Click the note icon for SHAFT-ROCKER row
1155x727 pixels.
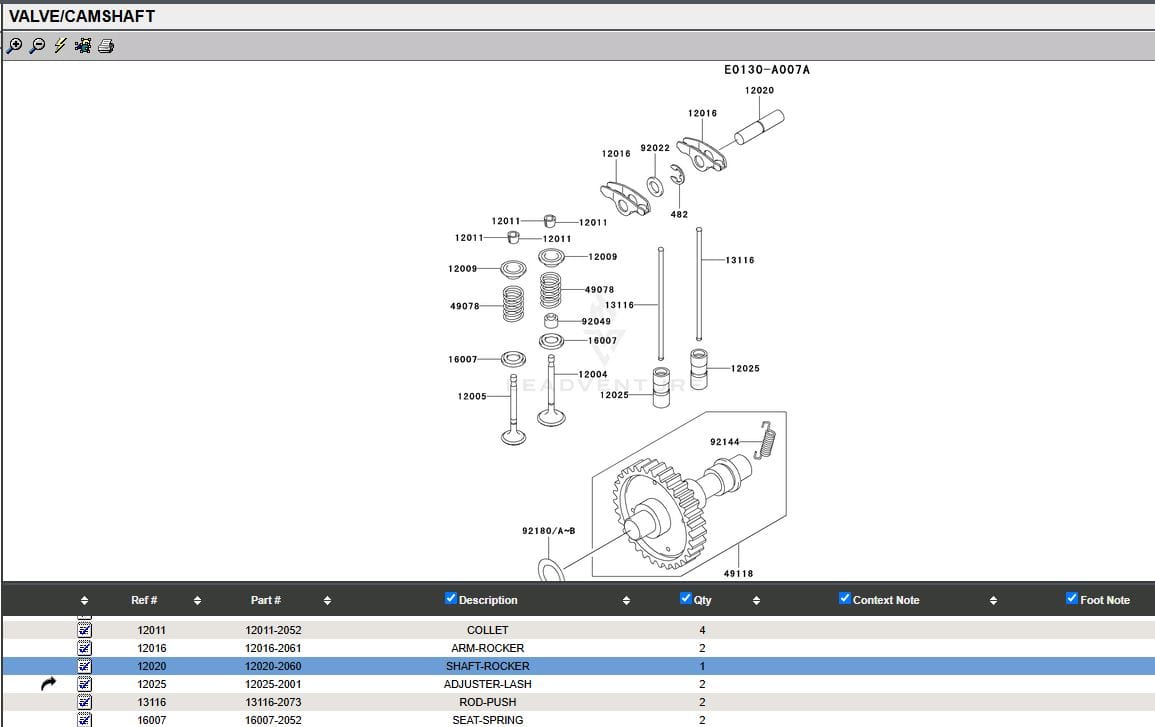pyautogui.click(x=85, y=666)
